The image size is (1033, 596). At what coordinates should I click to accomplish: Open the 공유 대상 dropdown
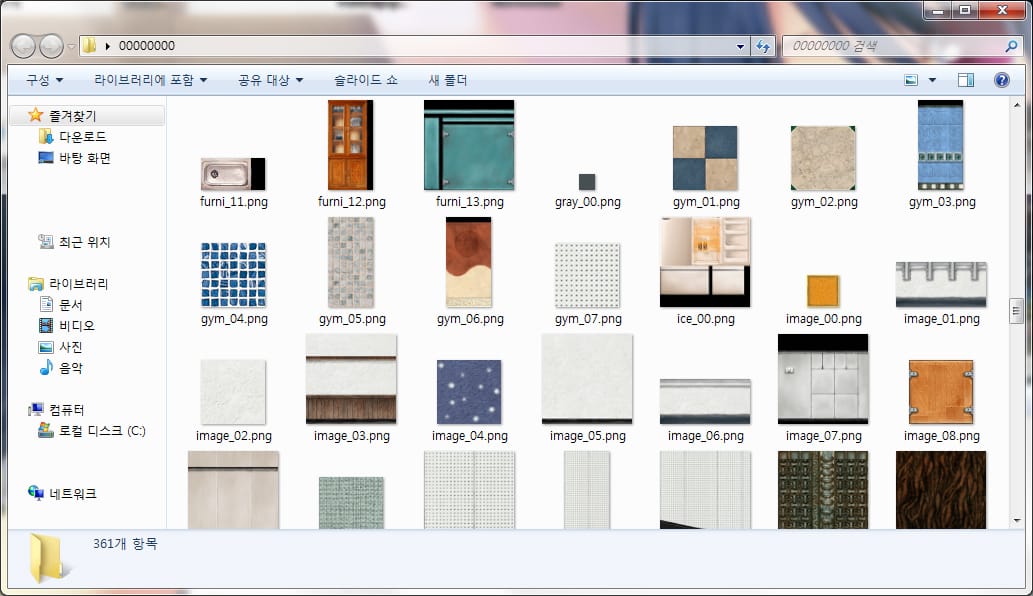(271, 80)
